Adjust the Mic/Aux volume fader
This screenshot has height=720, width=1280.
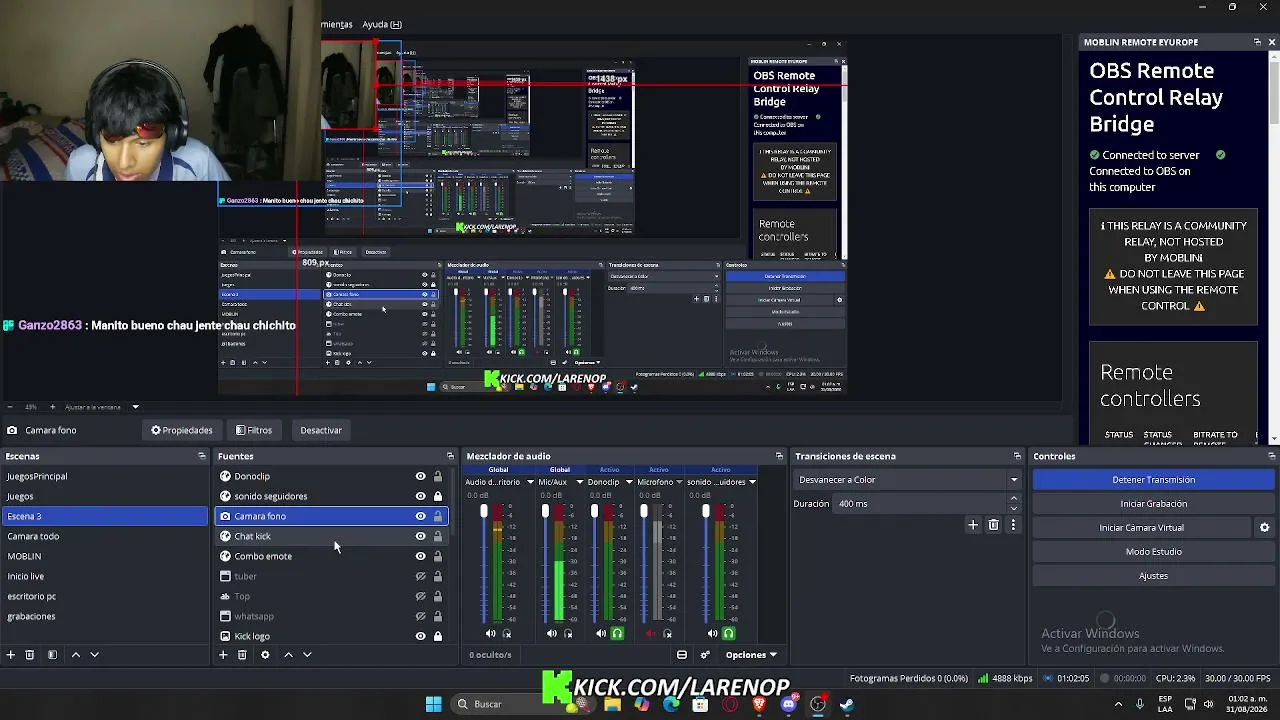tap(546, 513)
